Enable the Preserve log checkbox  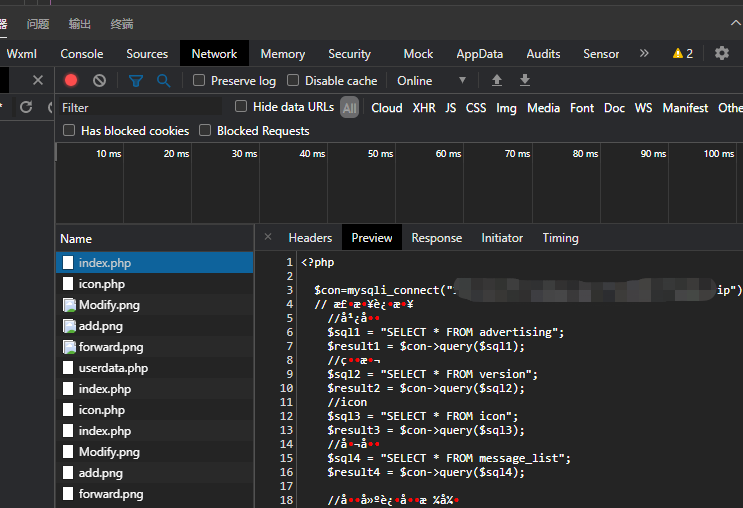point(199,80)
